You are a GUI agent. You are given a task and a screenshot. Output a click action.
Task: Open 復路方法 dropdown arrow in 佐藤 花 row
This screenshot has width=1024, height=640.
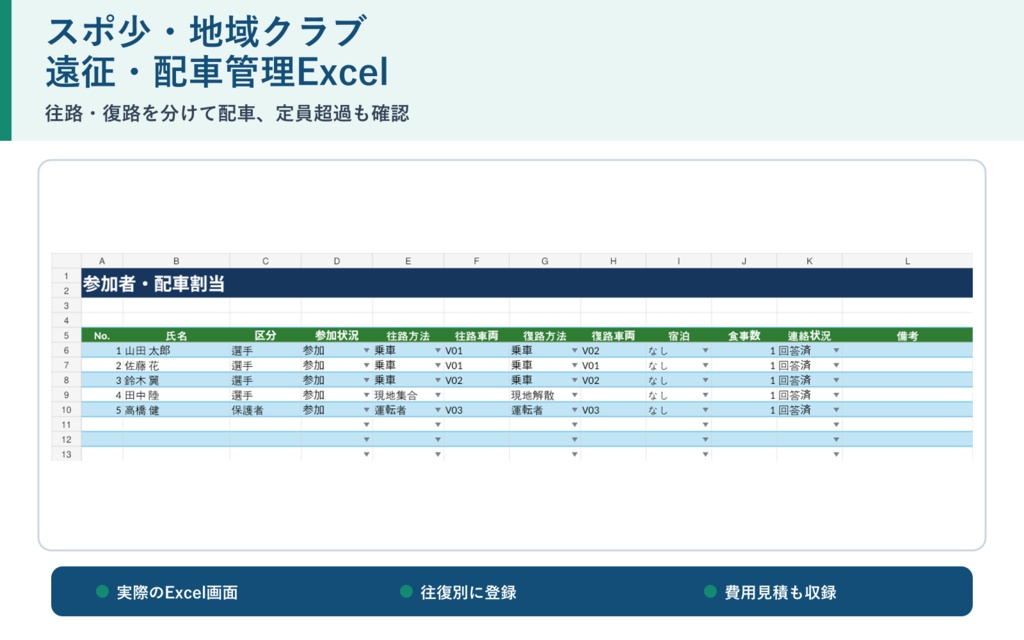(x=575, y=366)
